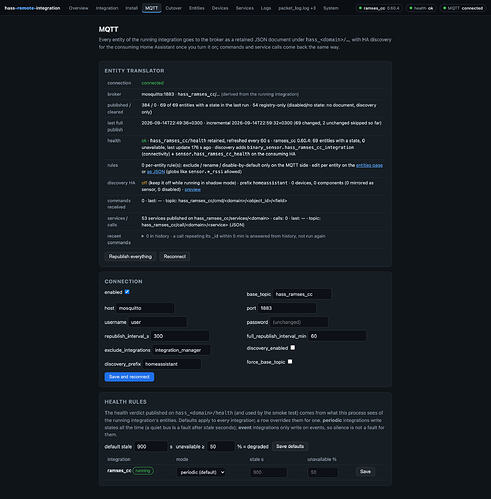The width and height of the screenshot is (491, 499).
Task: Click Republish everything button
Action: point(130,256)
